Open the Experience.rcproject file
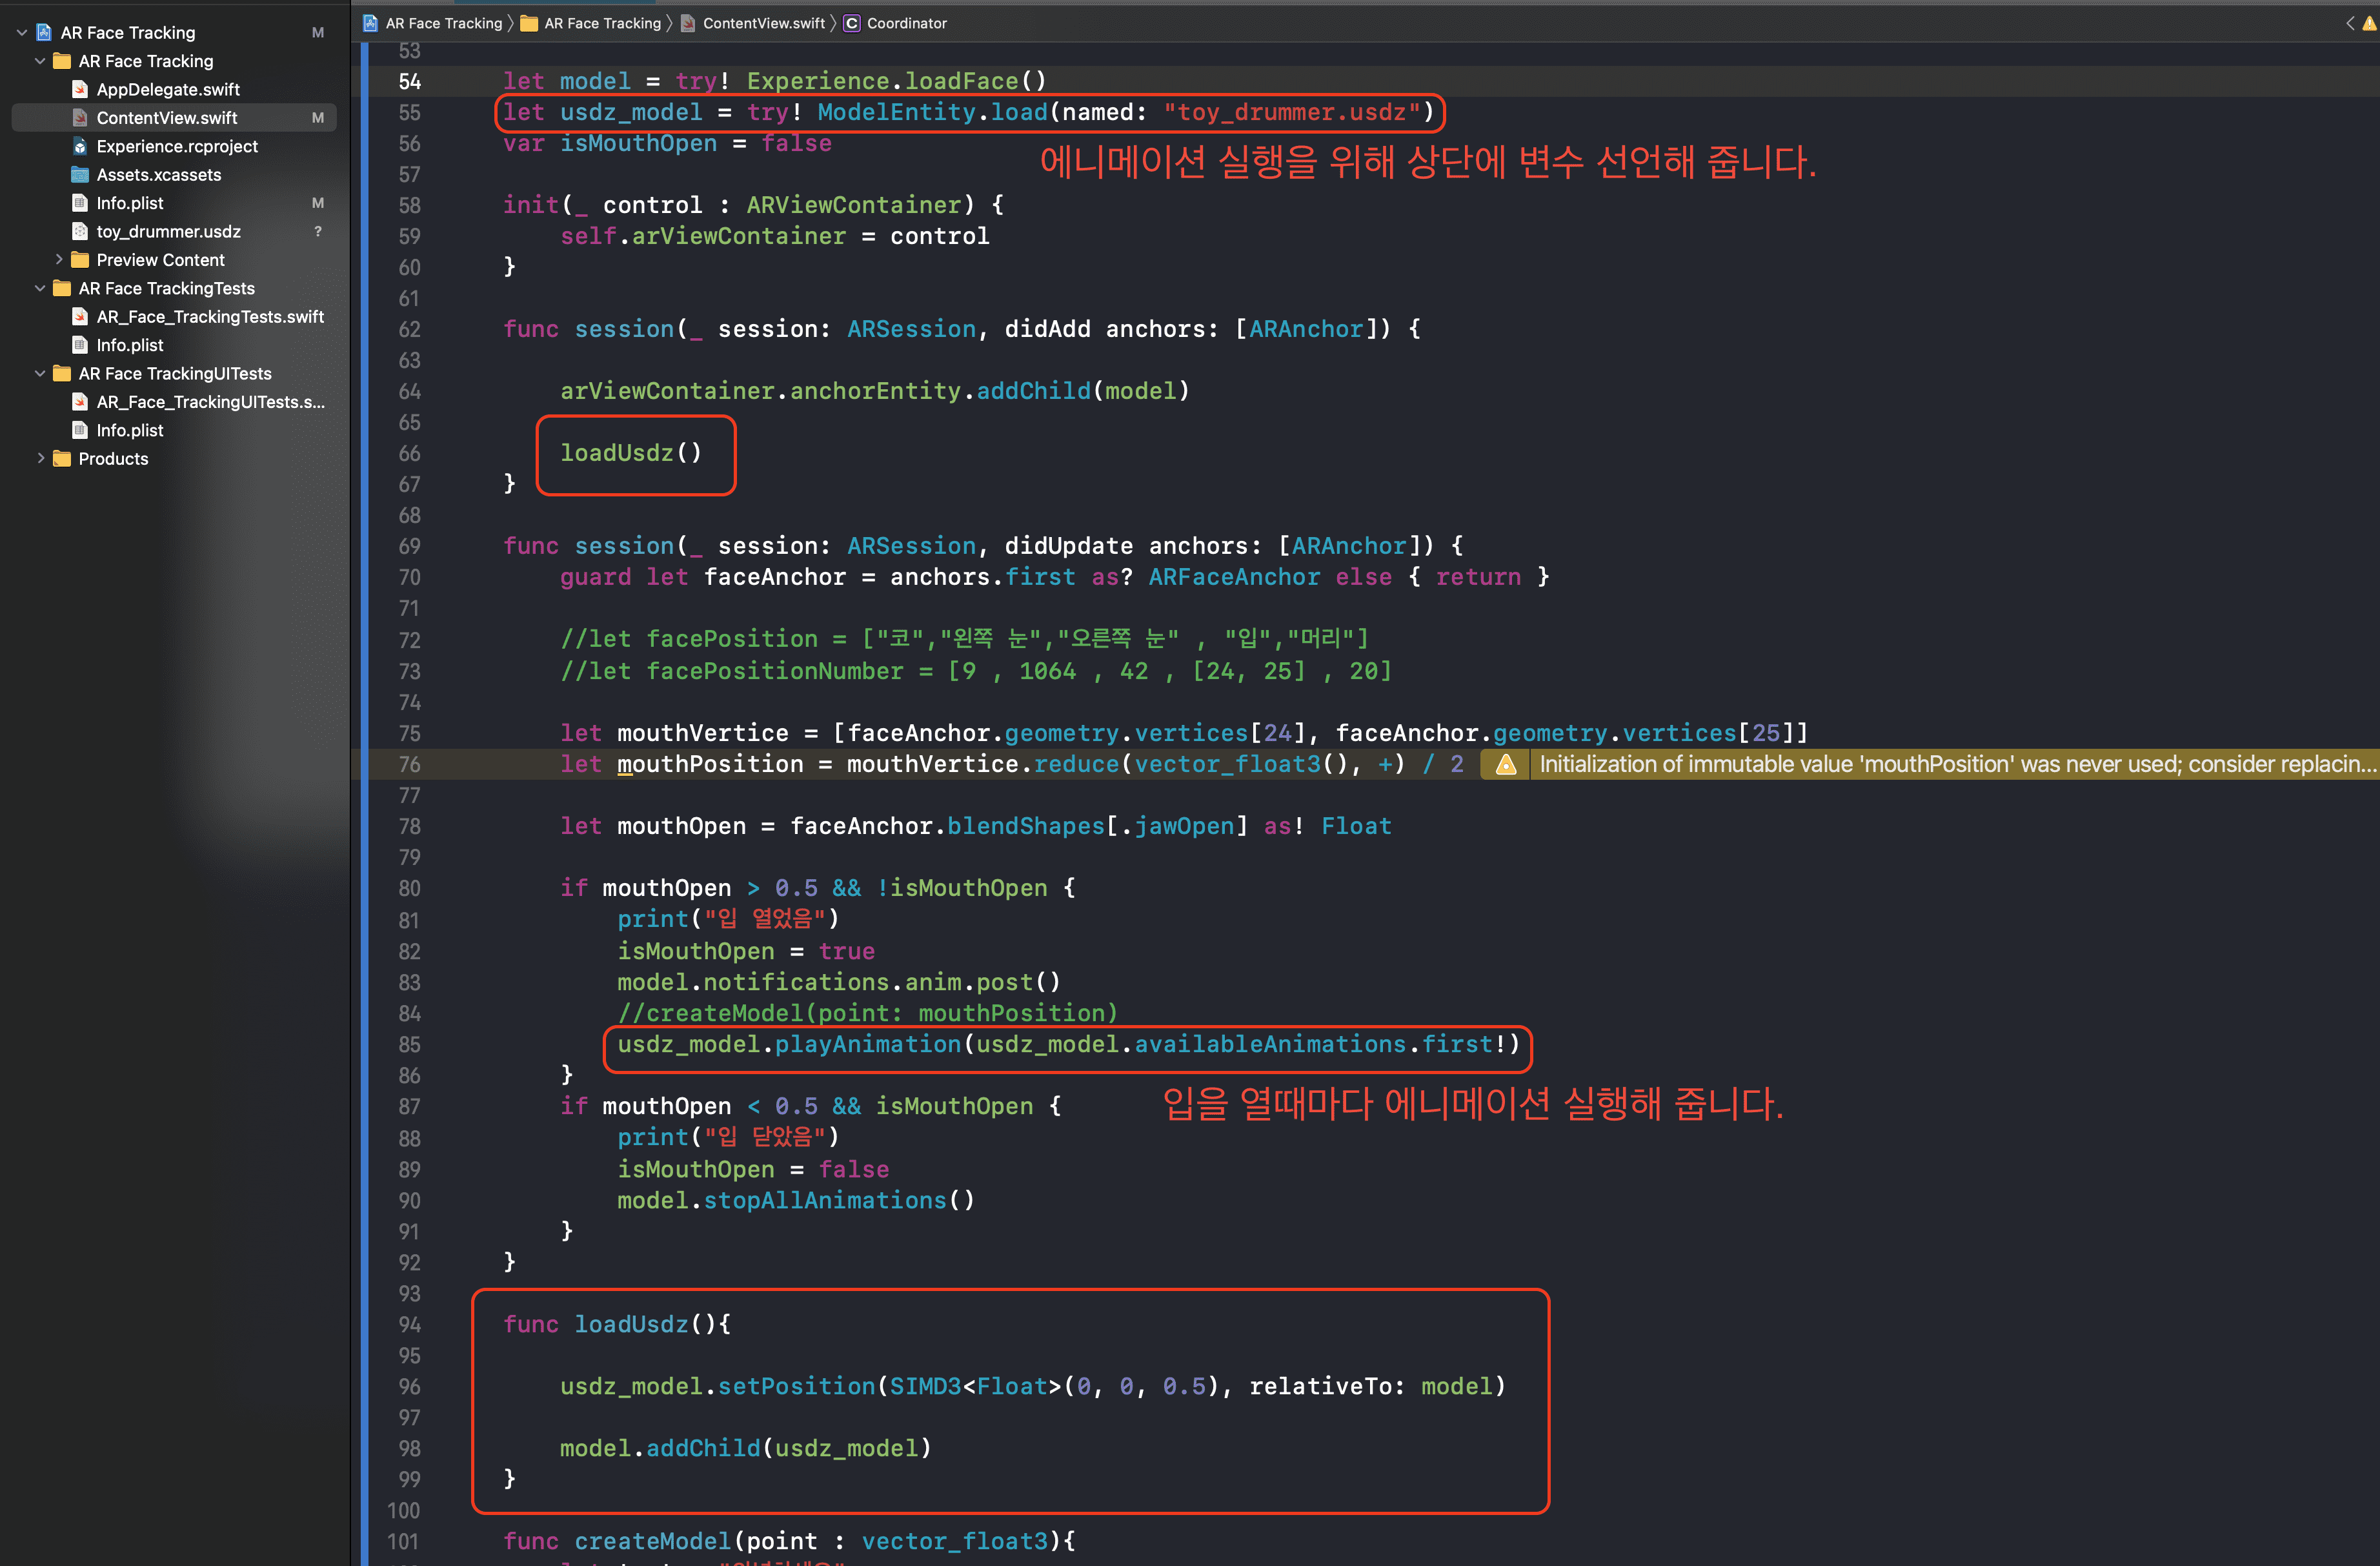Screen dimensions: 2380x1566 (176, 146)
